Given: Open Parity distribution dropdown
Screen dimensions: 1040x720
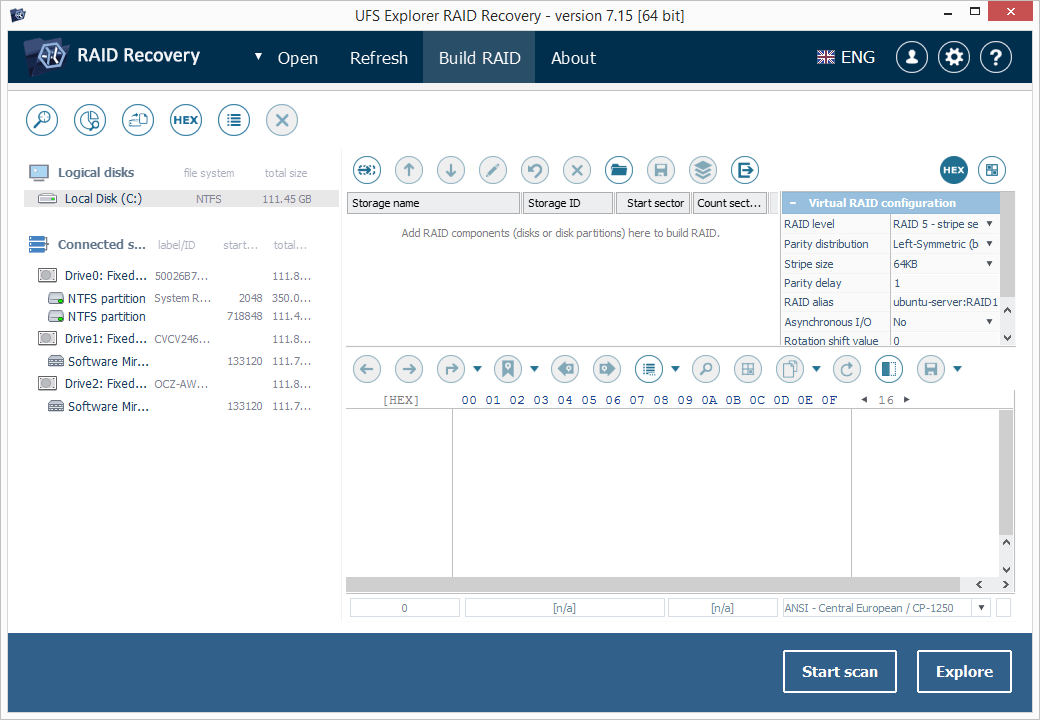Looking at the screenshot, I should [x=989, y=244].
